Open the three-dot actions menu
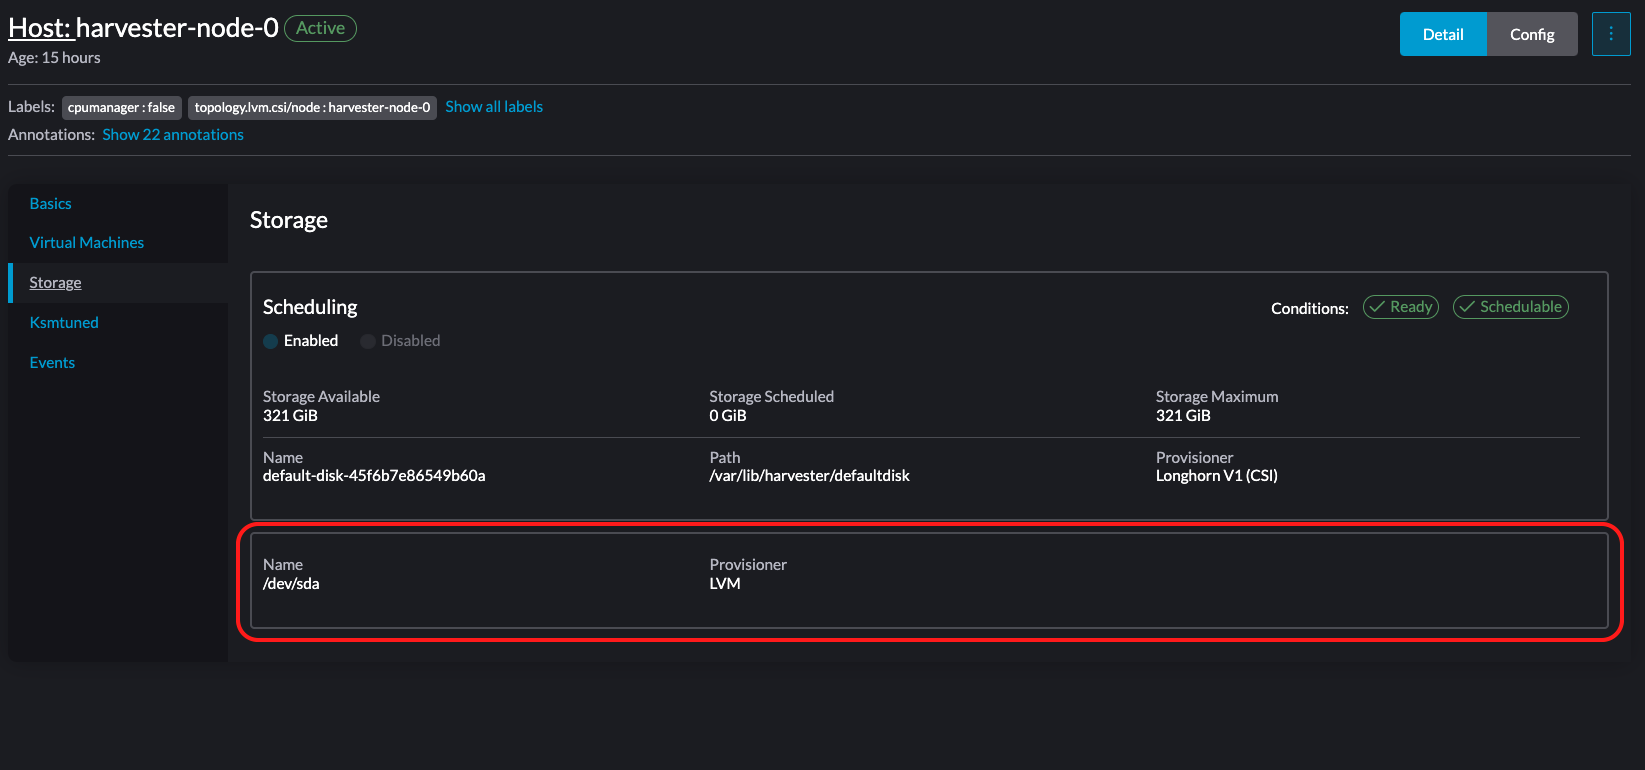Screen dimensions: 1645x770 click(x=1610, y=34)
